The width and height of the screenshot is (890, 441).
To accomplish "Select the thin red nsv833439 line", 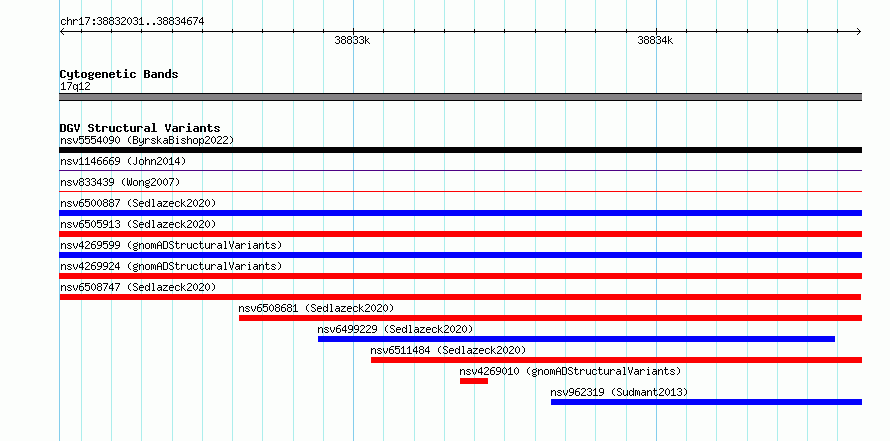I will (x=460, y=191).
